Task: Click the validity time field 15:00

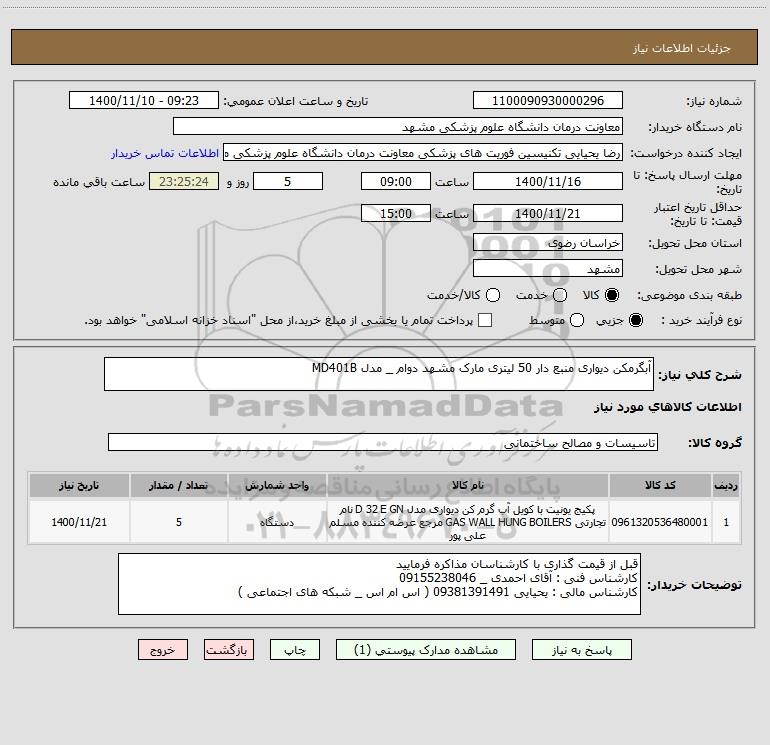Action: pos(396,213)
